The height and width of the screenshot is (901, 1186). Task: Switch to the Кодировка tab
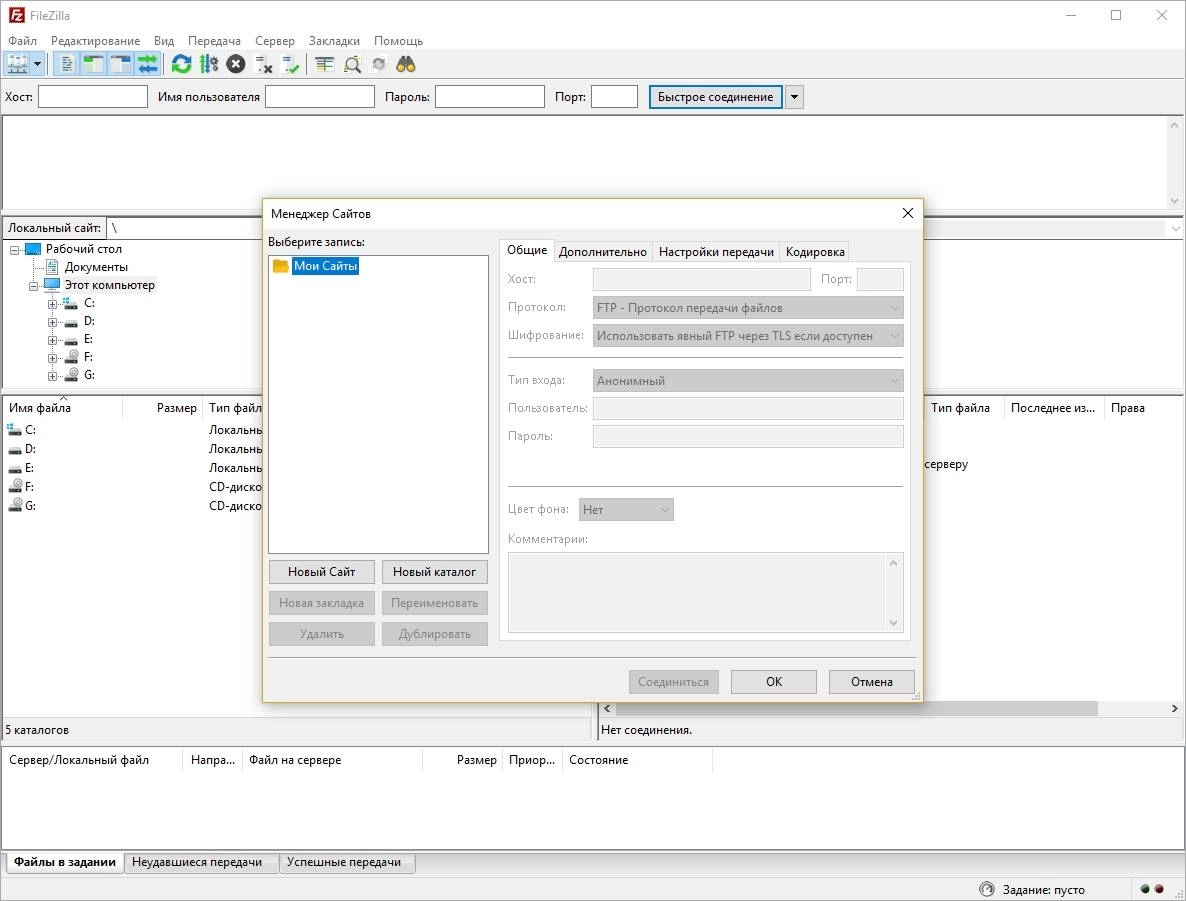coord(815,252)
